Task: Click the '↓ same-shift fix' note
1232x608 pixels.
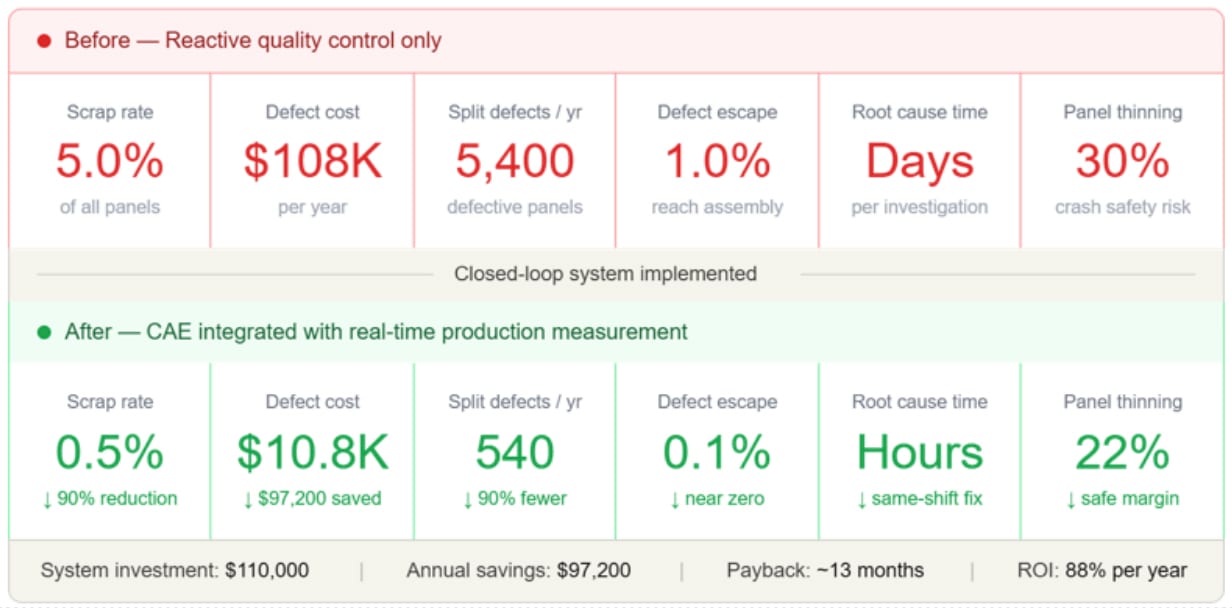Action: click(x=919, y=498)
